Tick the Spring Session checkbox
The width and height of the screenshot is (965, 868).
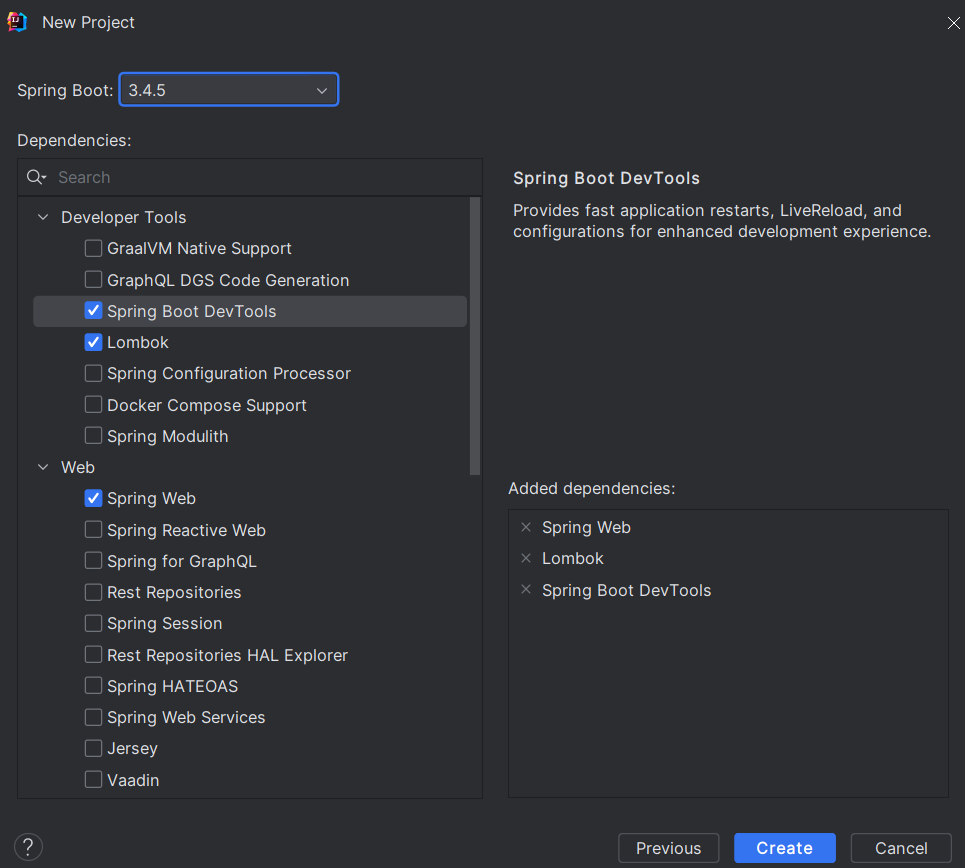click(x=93, y=623)
